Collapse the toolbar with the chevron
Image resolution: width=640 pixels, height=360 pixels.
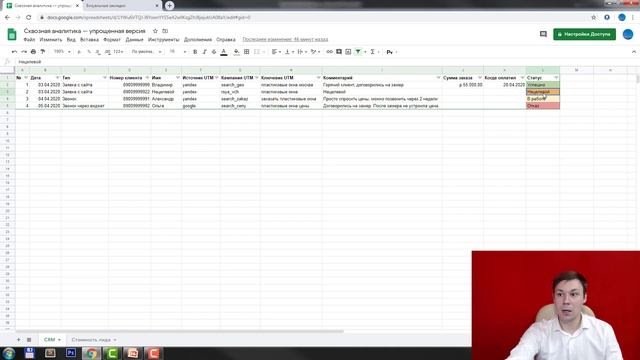click(x=633, y=52)
